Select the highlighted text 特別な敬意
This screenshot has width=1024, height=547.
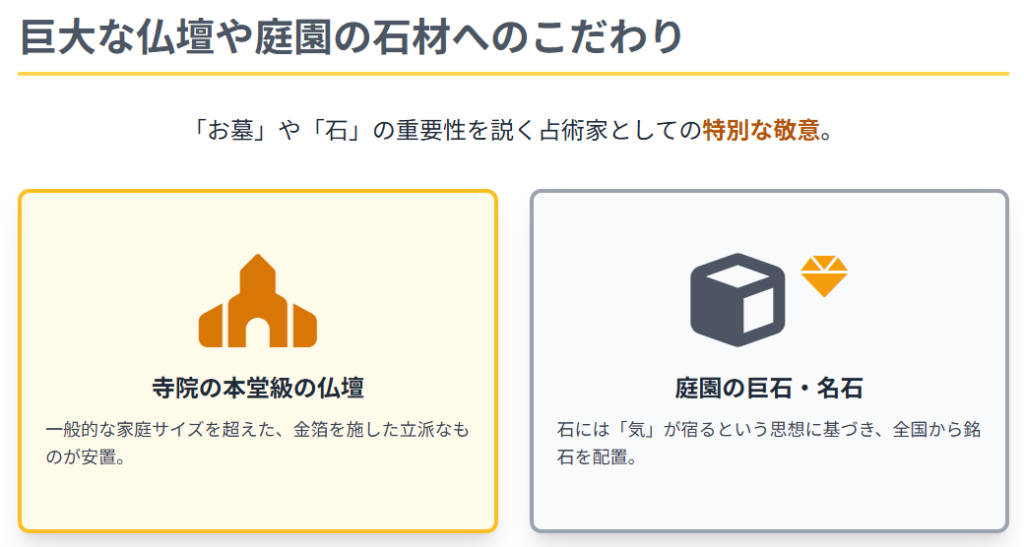[761, 130]
